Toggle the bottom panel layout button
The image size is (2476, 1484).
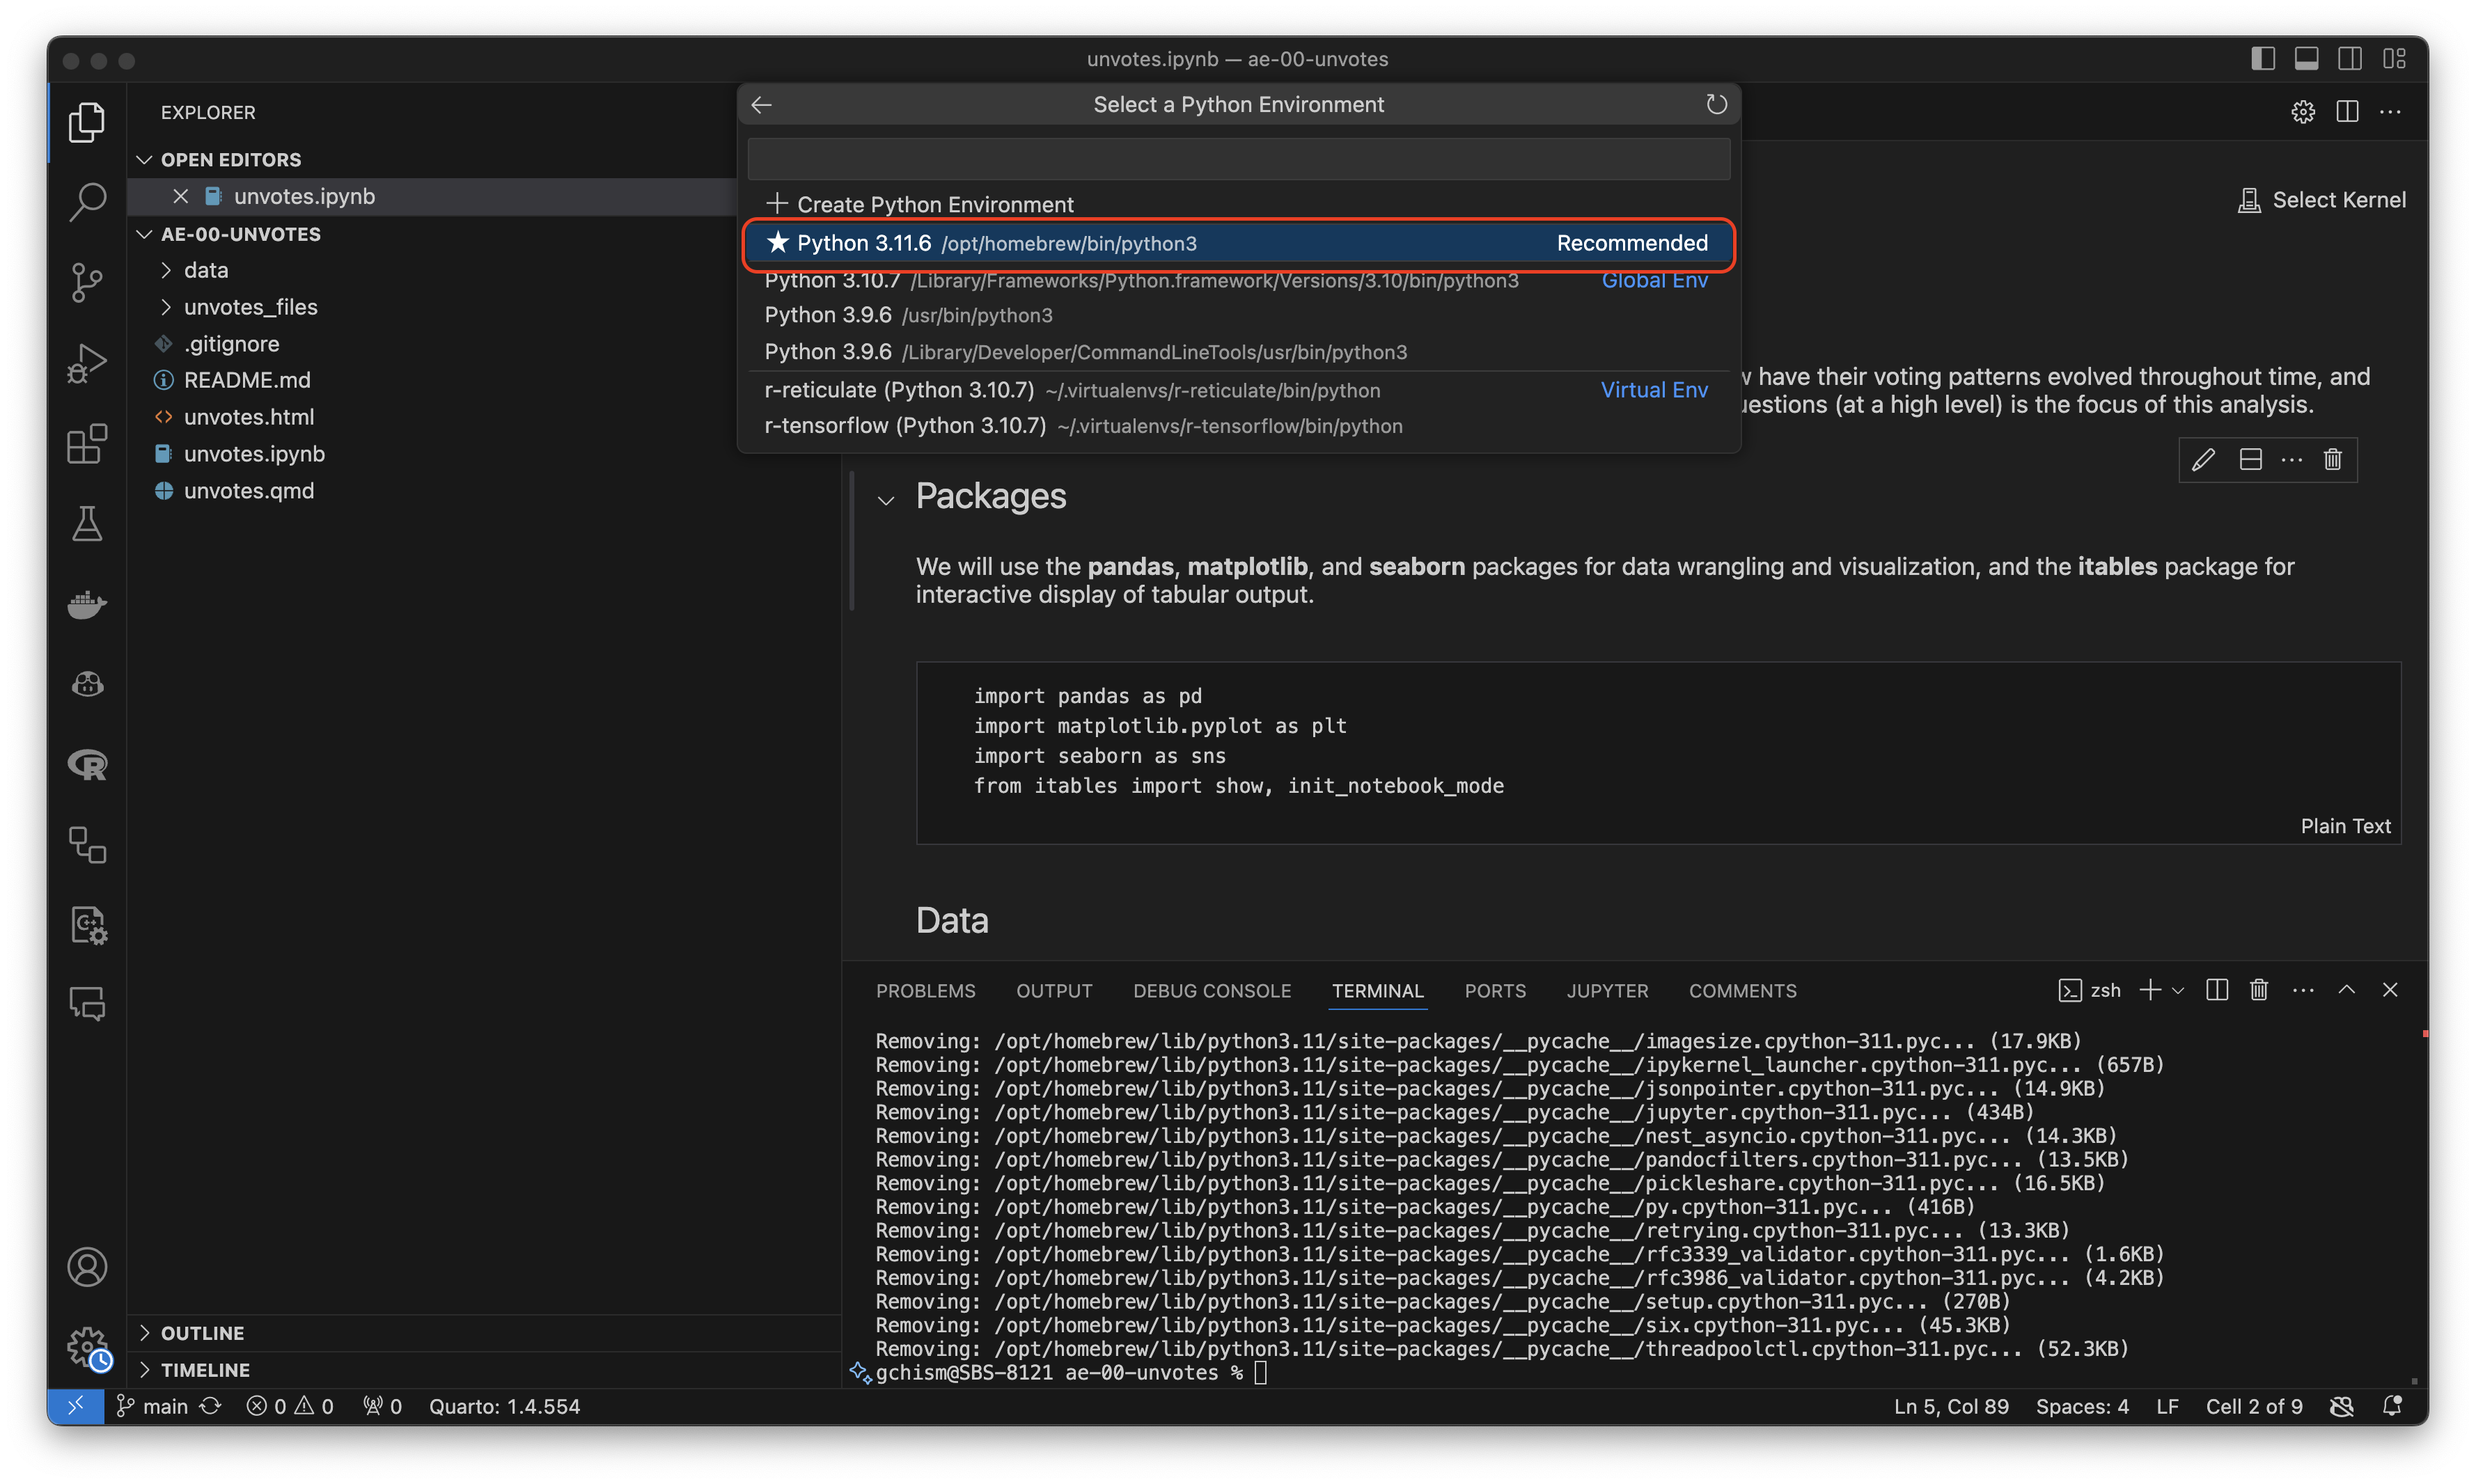tap(2307, 59)
